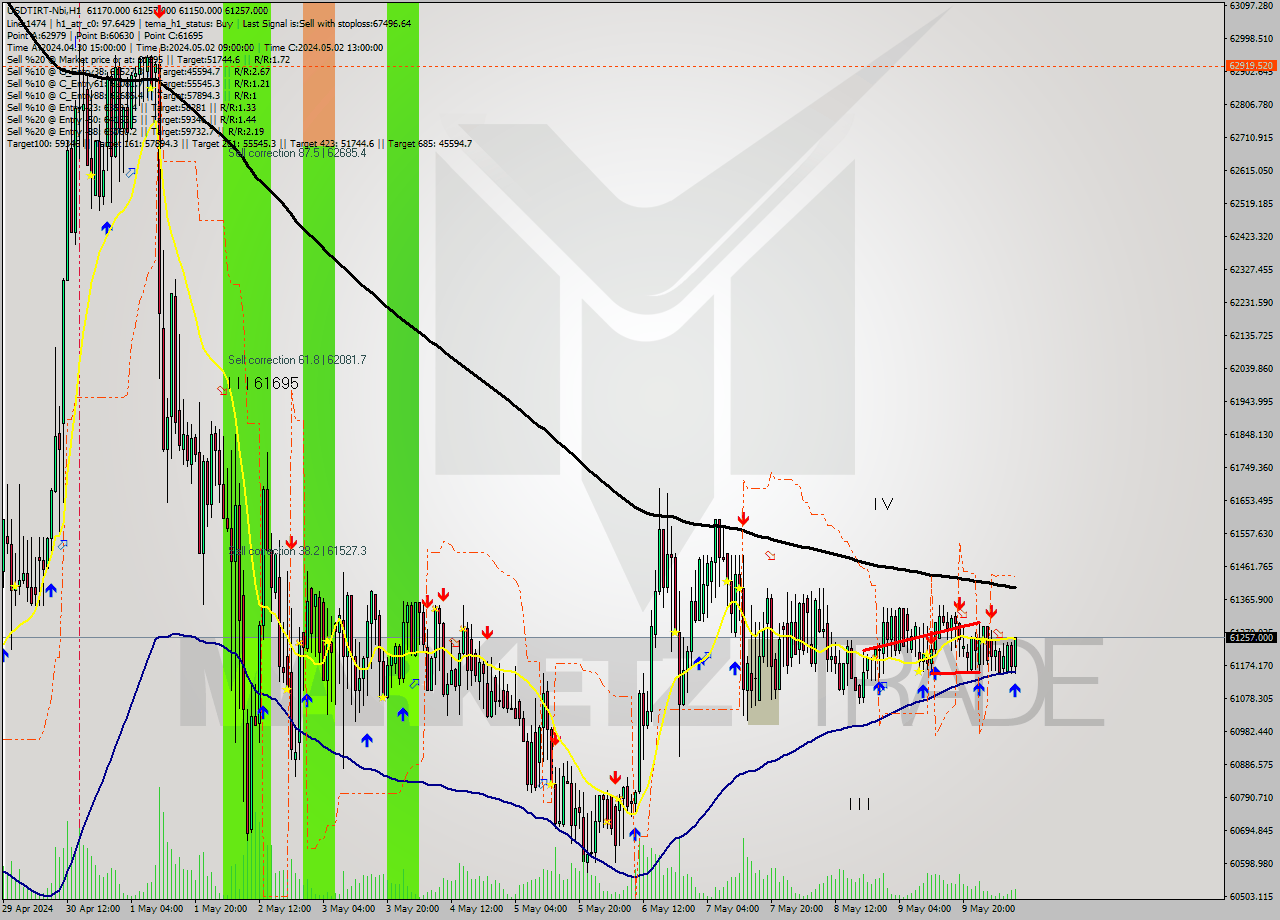Click the '3 May 20:00' time label
Image resolution: width=1280 pixels, height=920 pixels.
412,909
